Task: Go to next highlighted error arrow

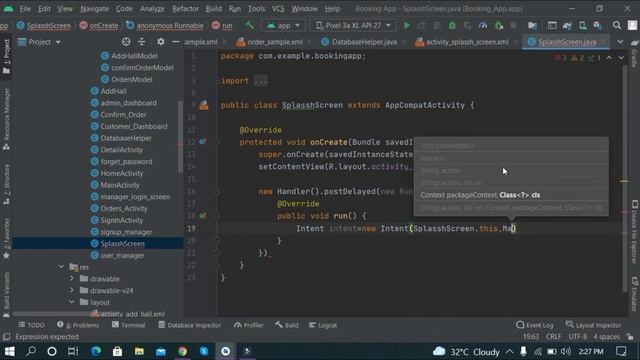Action: click(621, 58)
